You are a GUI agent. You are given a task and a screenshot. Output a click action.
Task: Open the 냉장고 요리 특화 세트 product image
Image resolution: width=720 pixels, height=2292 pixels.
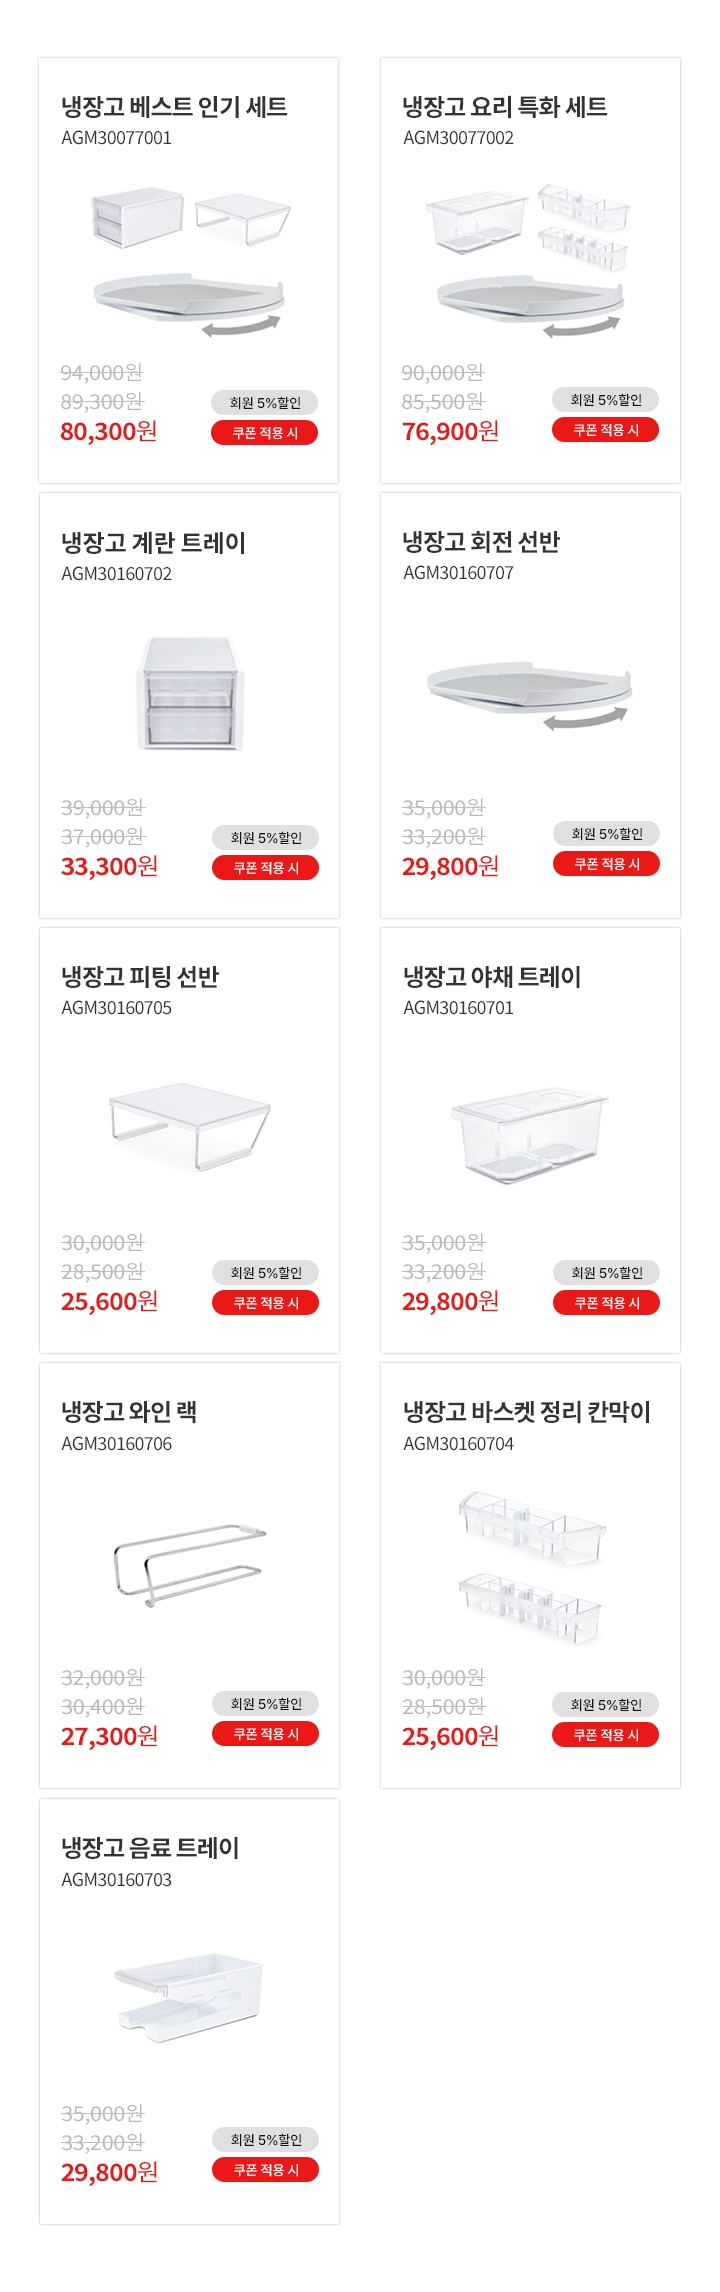530,260
